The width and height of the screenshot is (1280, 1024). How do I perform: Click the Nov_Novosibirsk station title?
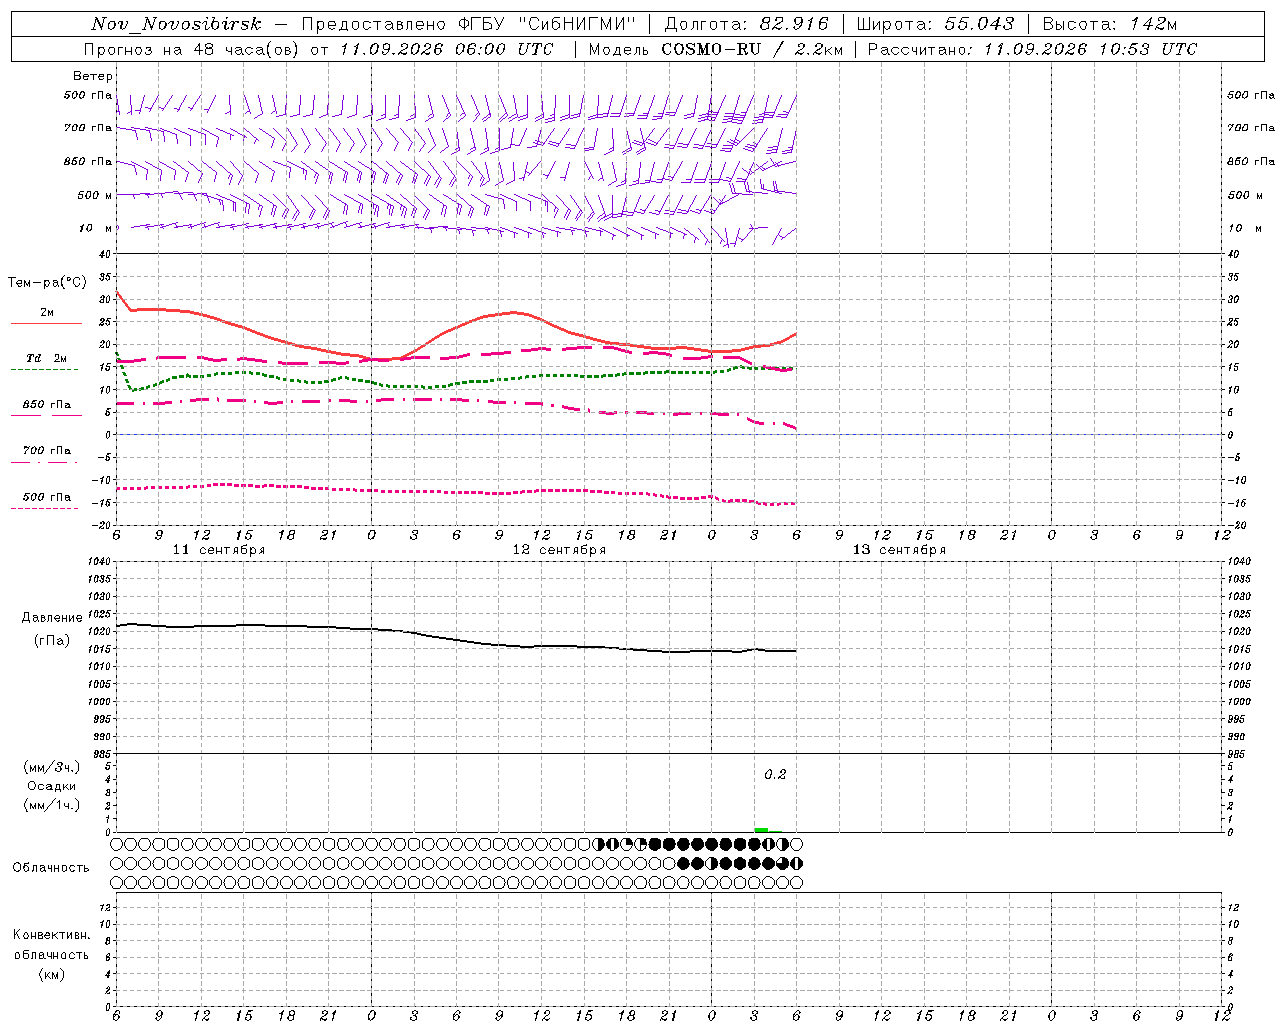176,24
